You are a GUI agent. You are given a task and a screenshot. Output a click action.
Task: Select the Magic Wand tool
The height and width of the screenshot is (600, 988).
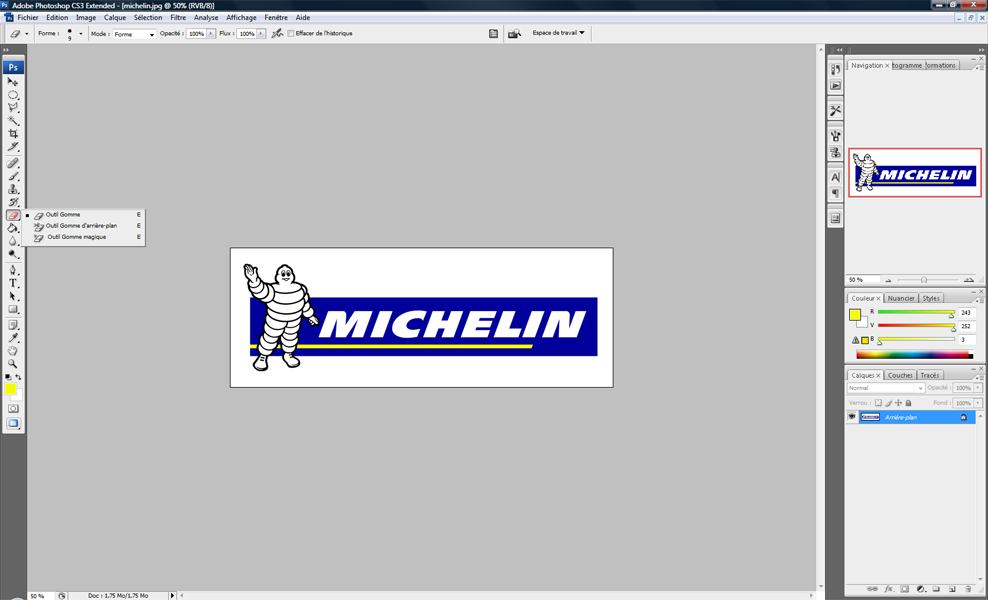(13, 121)
